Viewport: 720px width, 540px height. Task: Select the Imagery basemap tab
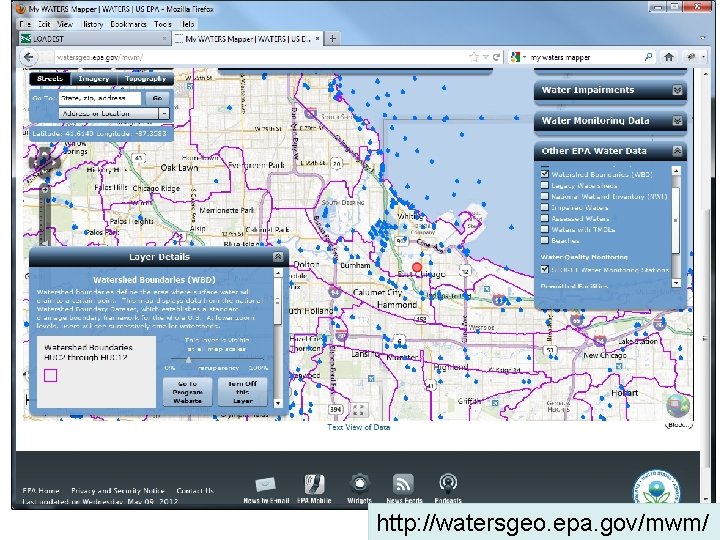pyautogui.click(x=94, y=79)
